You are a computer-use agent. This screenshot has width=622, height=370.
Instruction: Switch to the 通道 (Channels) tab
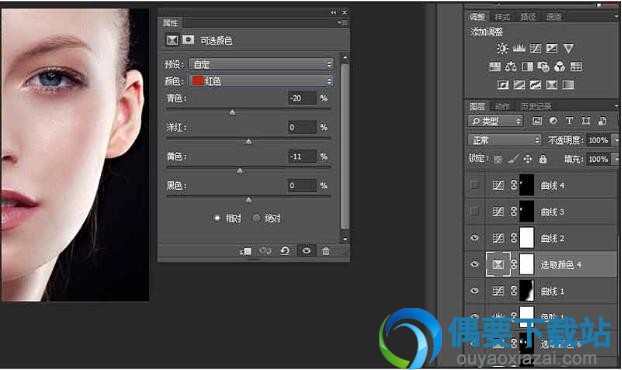point(554,17)
